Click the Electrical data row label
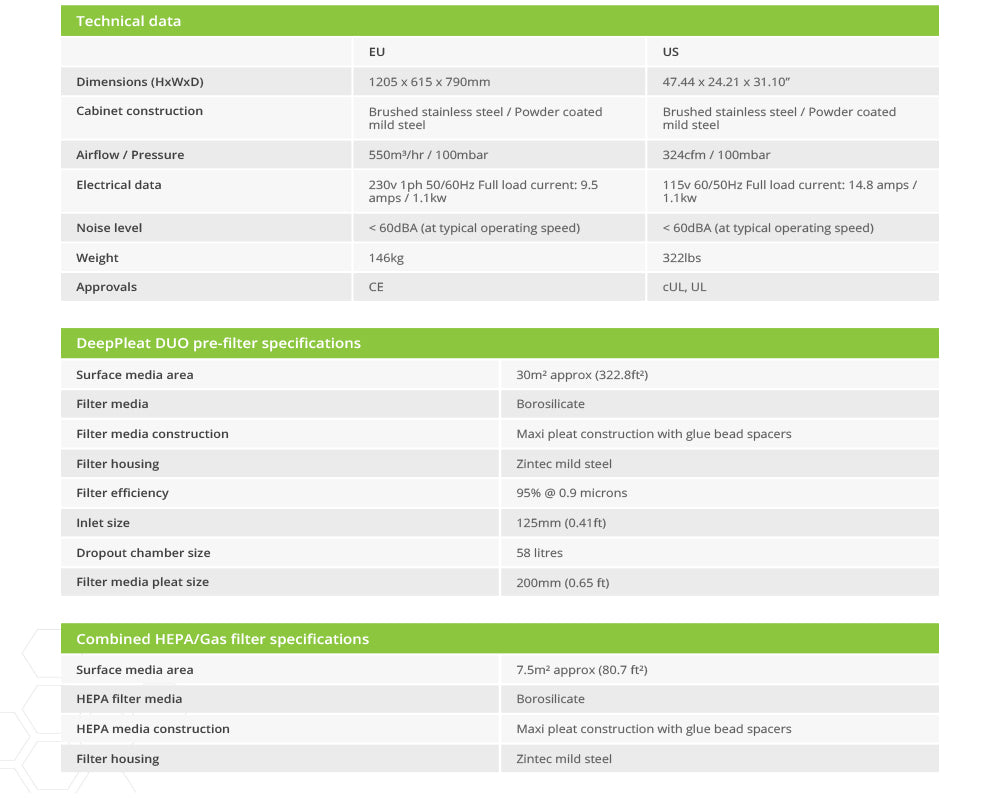This screenshot has height=798, width=1000. [119, 185]
